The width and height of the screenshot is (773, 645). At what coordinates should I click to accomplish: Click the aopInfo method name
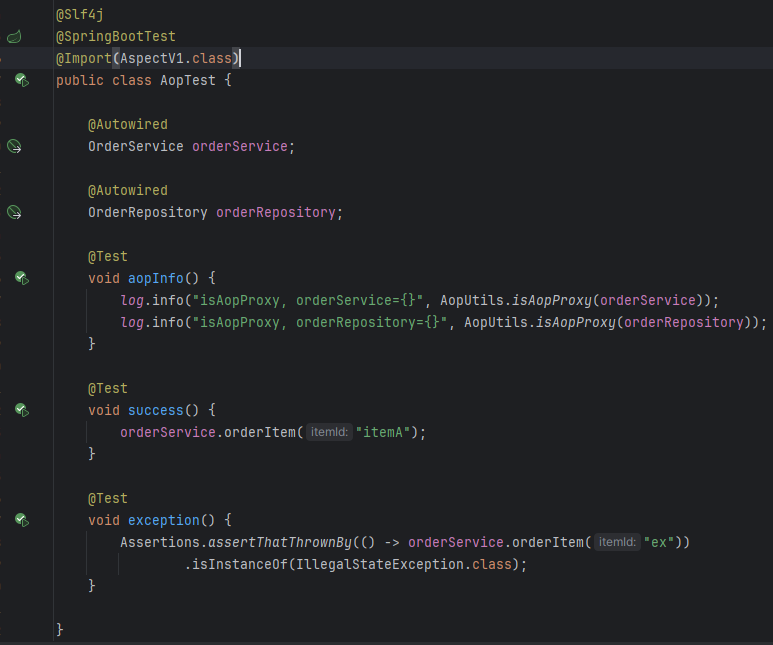pyautogui.click(x=156, y=279)
